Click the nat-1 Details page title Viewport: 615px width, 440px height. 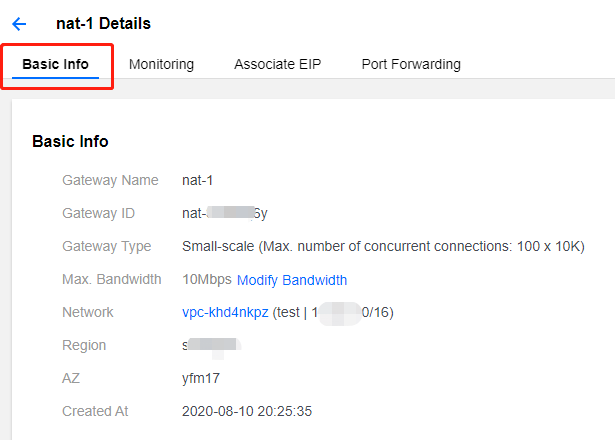tap(103, 24)
